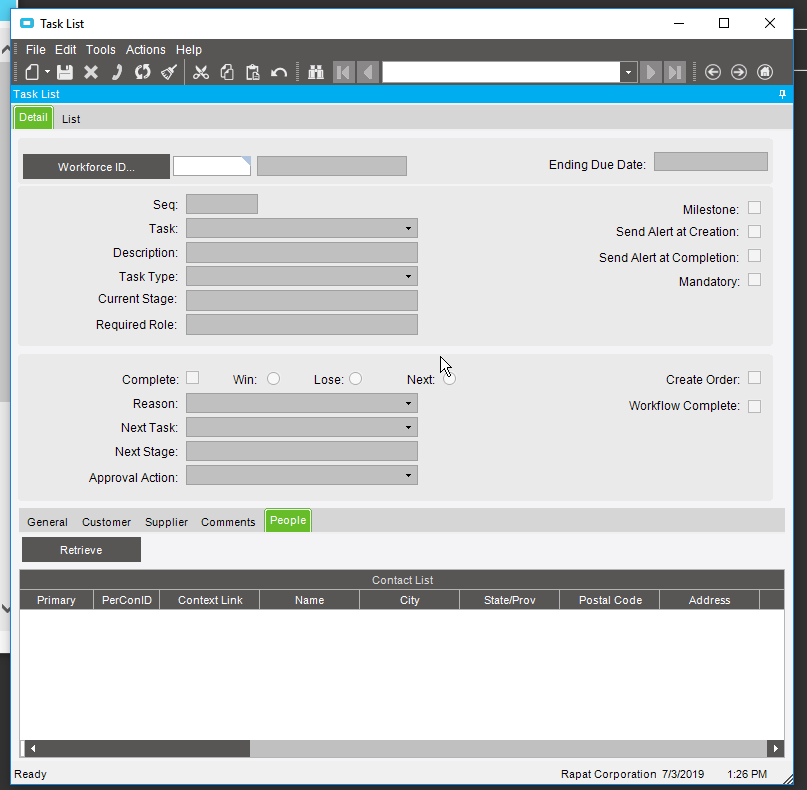This screenshot has width=807, height=790.
Task: Open the Reason dropdown list
Action: coord(408,403)
